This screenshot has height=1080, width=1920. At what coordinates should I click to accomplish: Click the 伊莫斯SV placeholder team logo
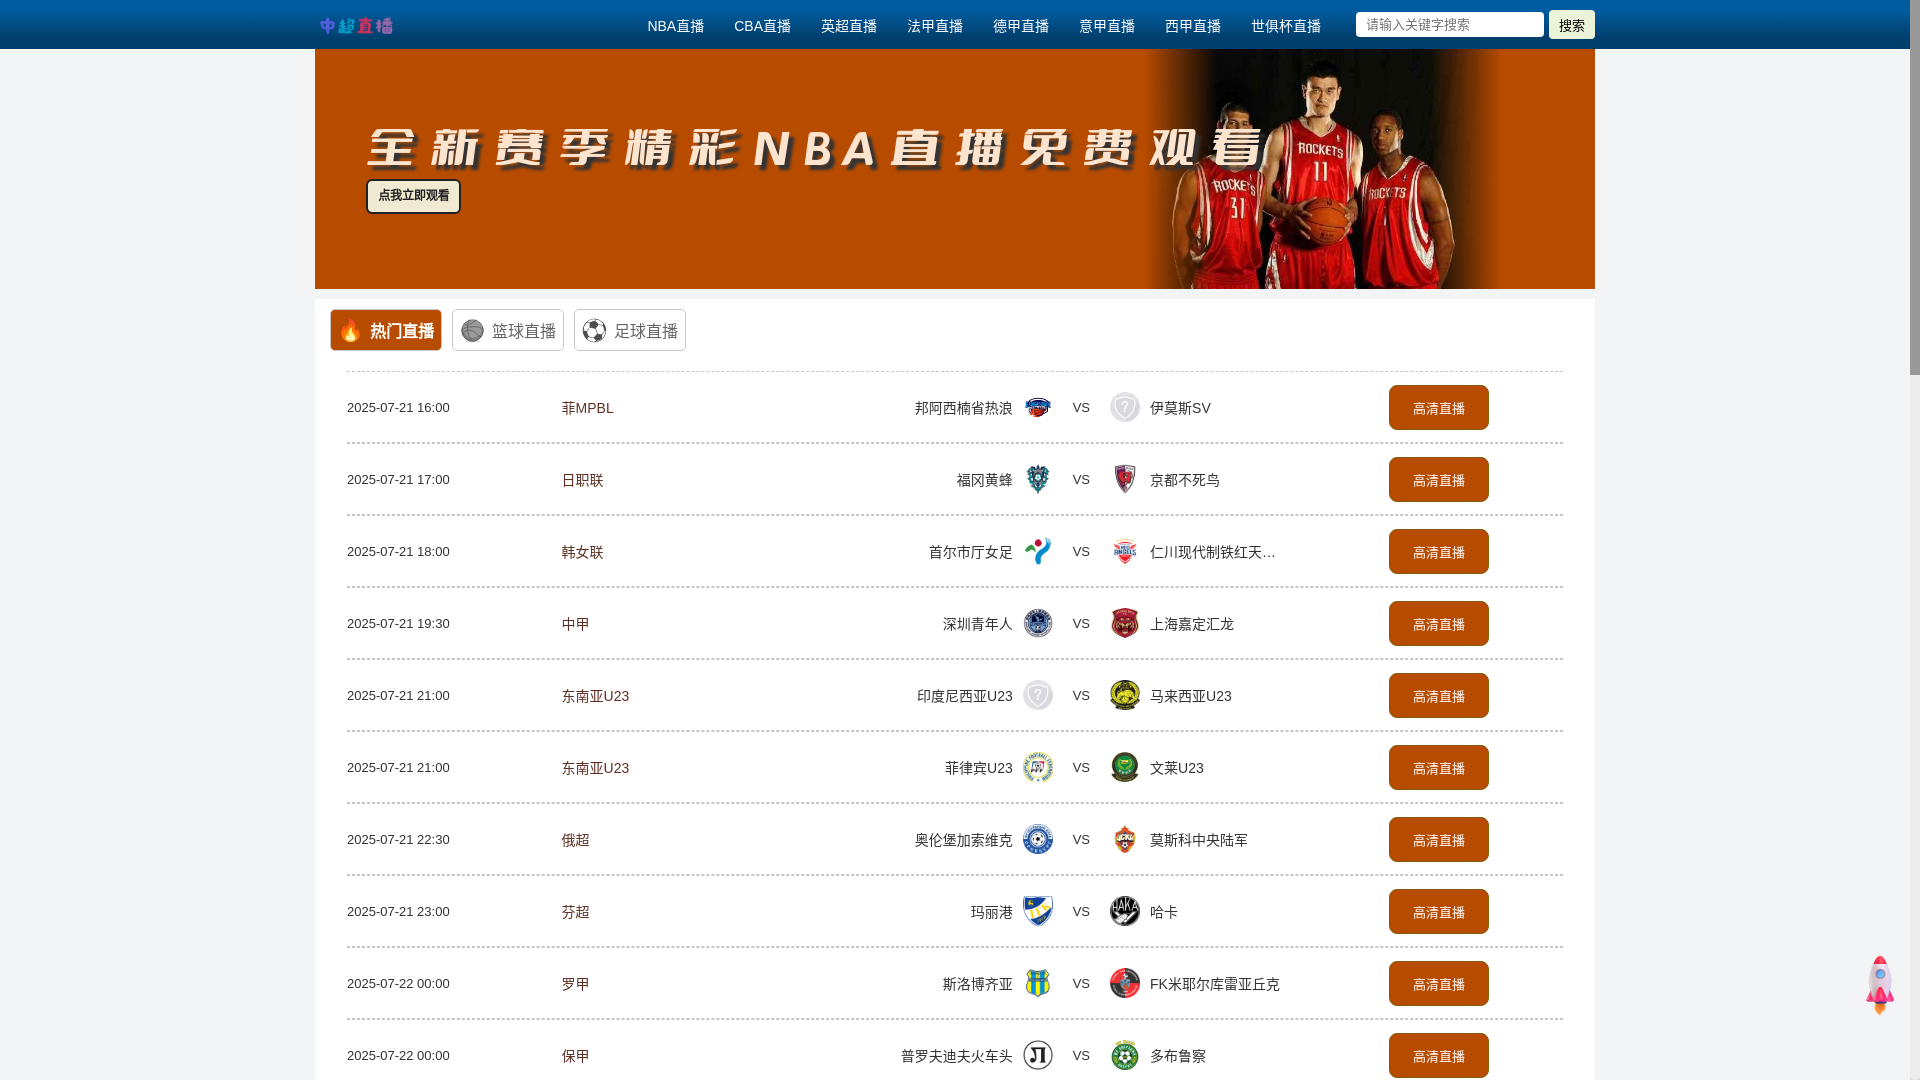point(1125,407)
